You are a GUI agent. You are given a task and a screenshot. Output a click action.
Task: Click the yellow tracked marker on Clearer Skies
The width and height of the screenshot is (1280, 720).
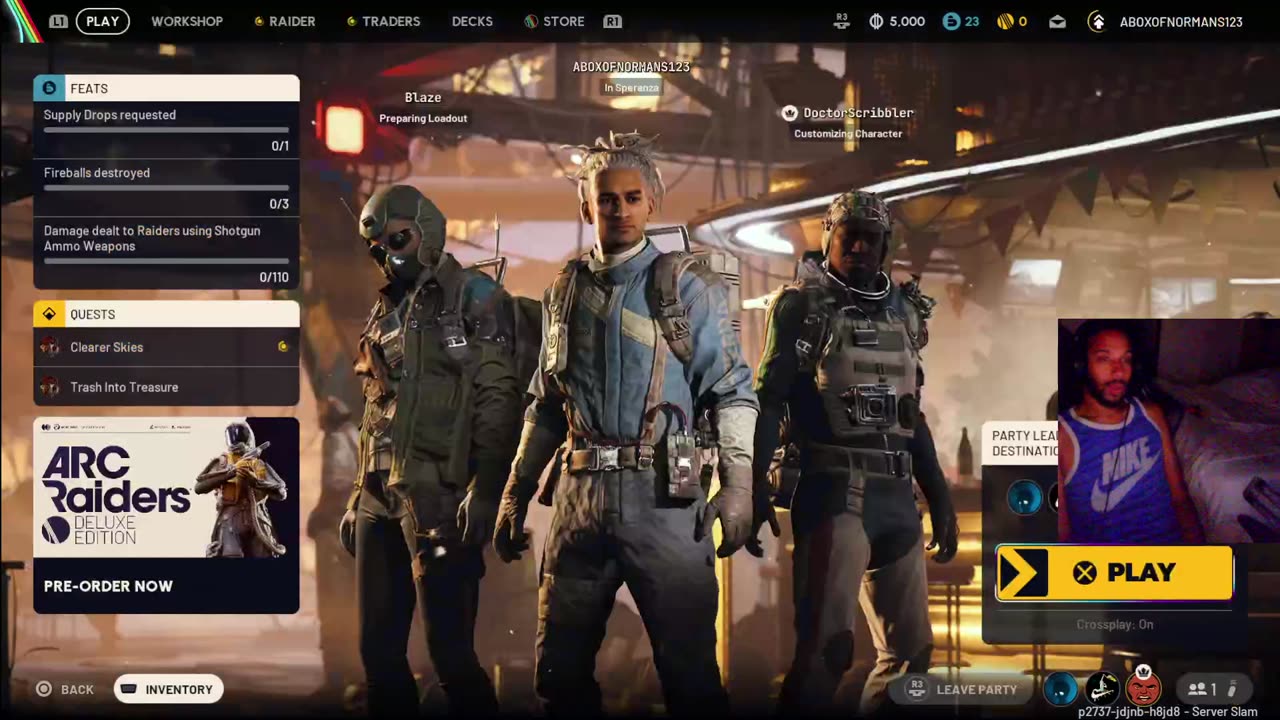(x=283, y=347)
